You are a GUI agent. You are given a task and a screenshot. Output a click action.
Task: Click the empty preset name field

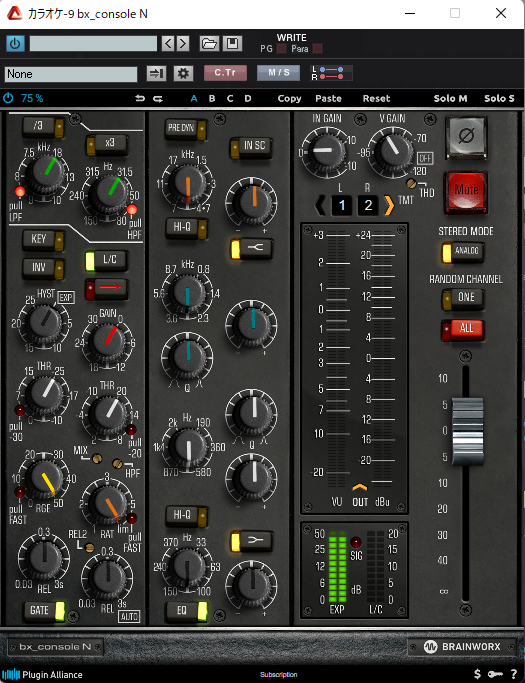click(93, 44)
